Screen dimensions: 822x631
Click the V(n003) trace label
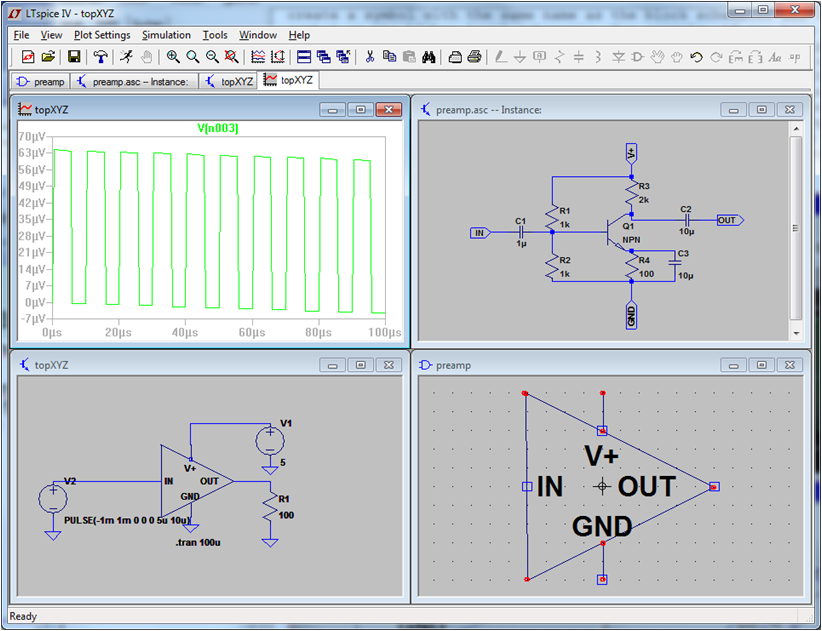click(217, 128)
